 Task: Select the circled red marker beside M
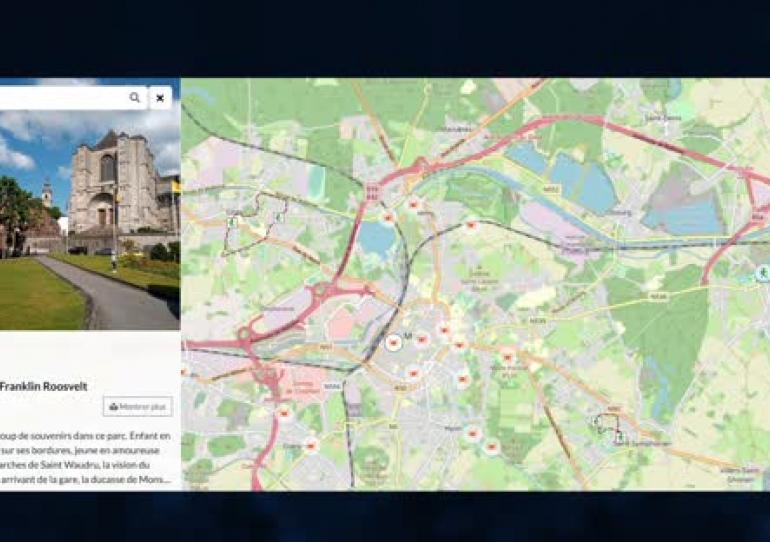pos(393,342)
